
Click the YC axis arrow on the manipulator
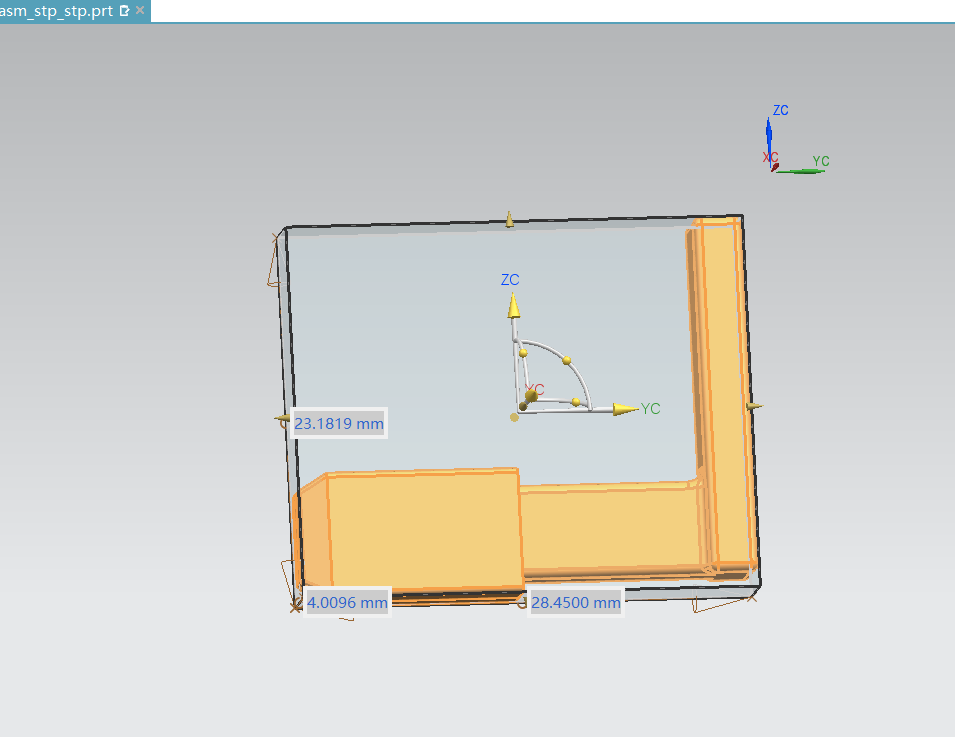(x=626, y=409)
